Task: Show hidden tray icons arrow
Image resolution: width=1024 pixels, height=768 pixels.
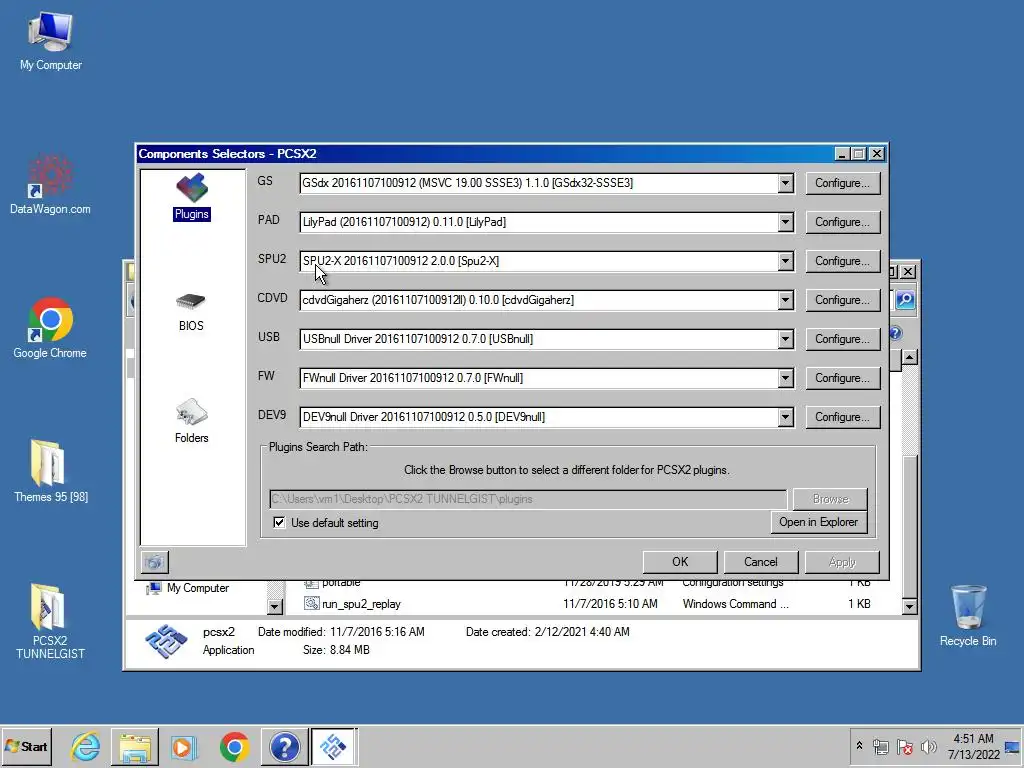Action: [859, 746]
